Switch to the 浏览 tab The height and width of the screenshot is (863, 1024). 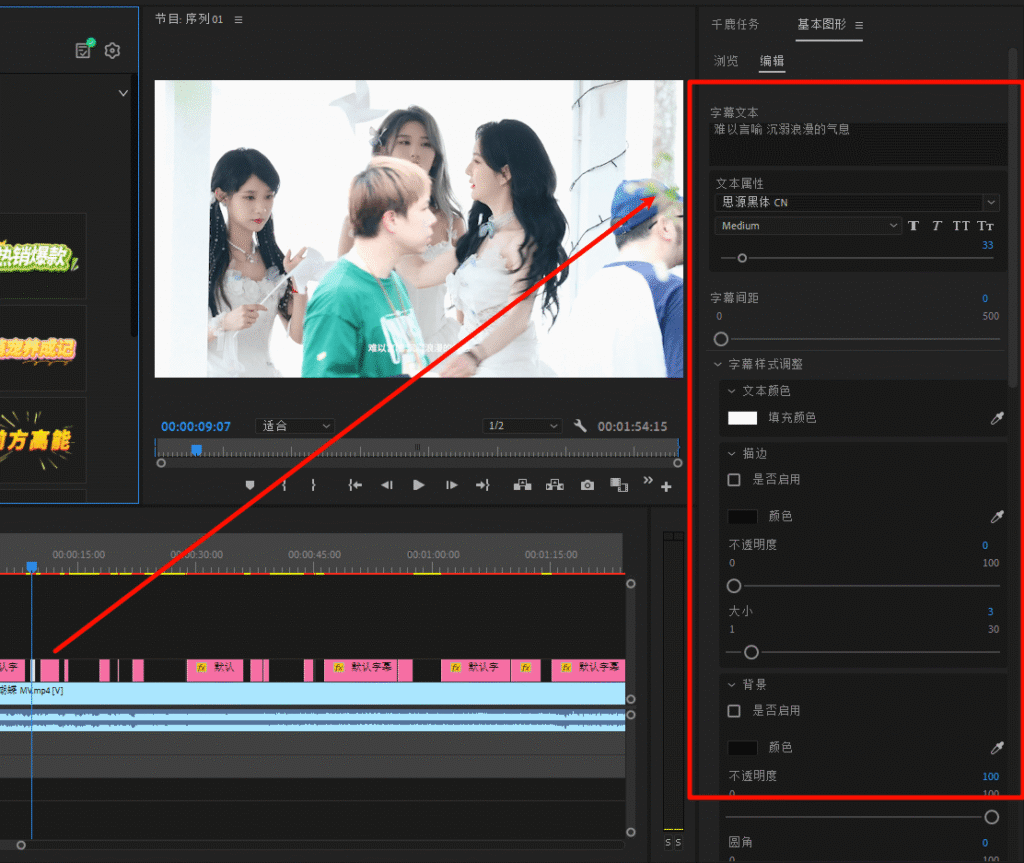point(727,61)
